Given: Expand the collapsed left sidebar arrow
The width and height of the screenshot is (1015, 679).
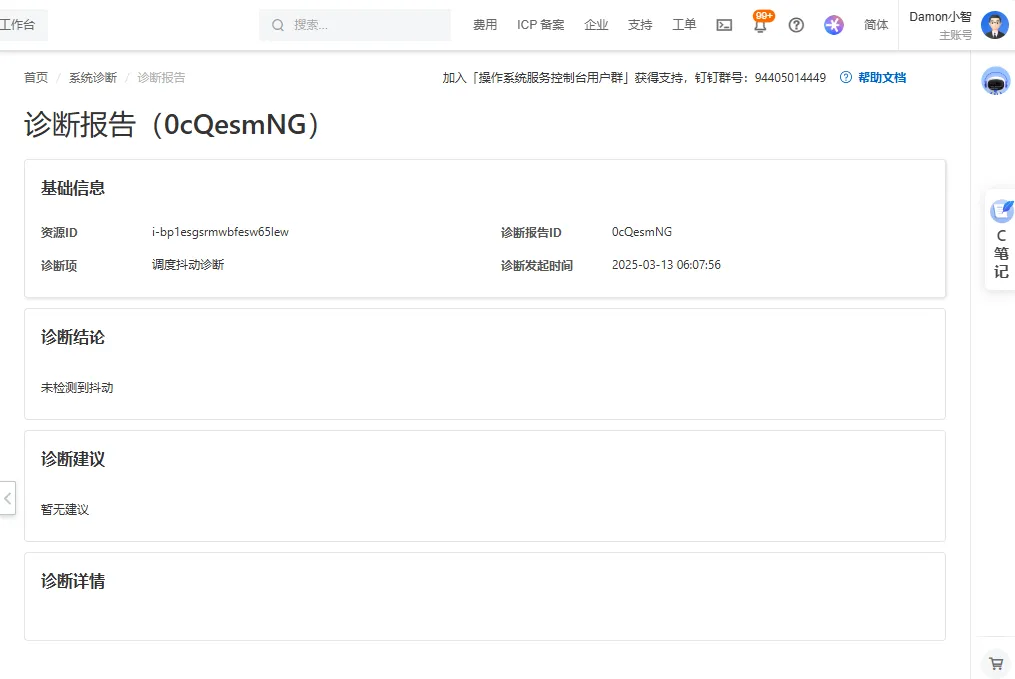Looking at the screenshot, I should pyautogui.click(x=7, y=498).
